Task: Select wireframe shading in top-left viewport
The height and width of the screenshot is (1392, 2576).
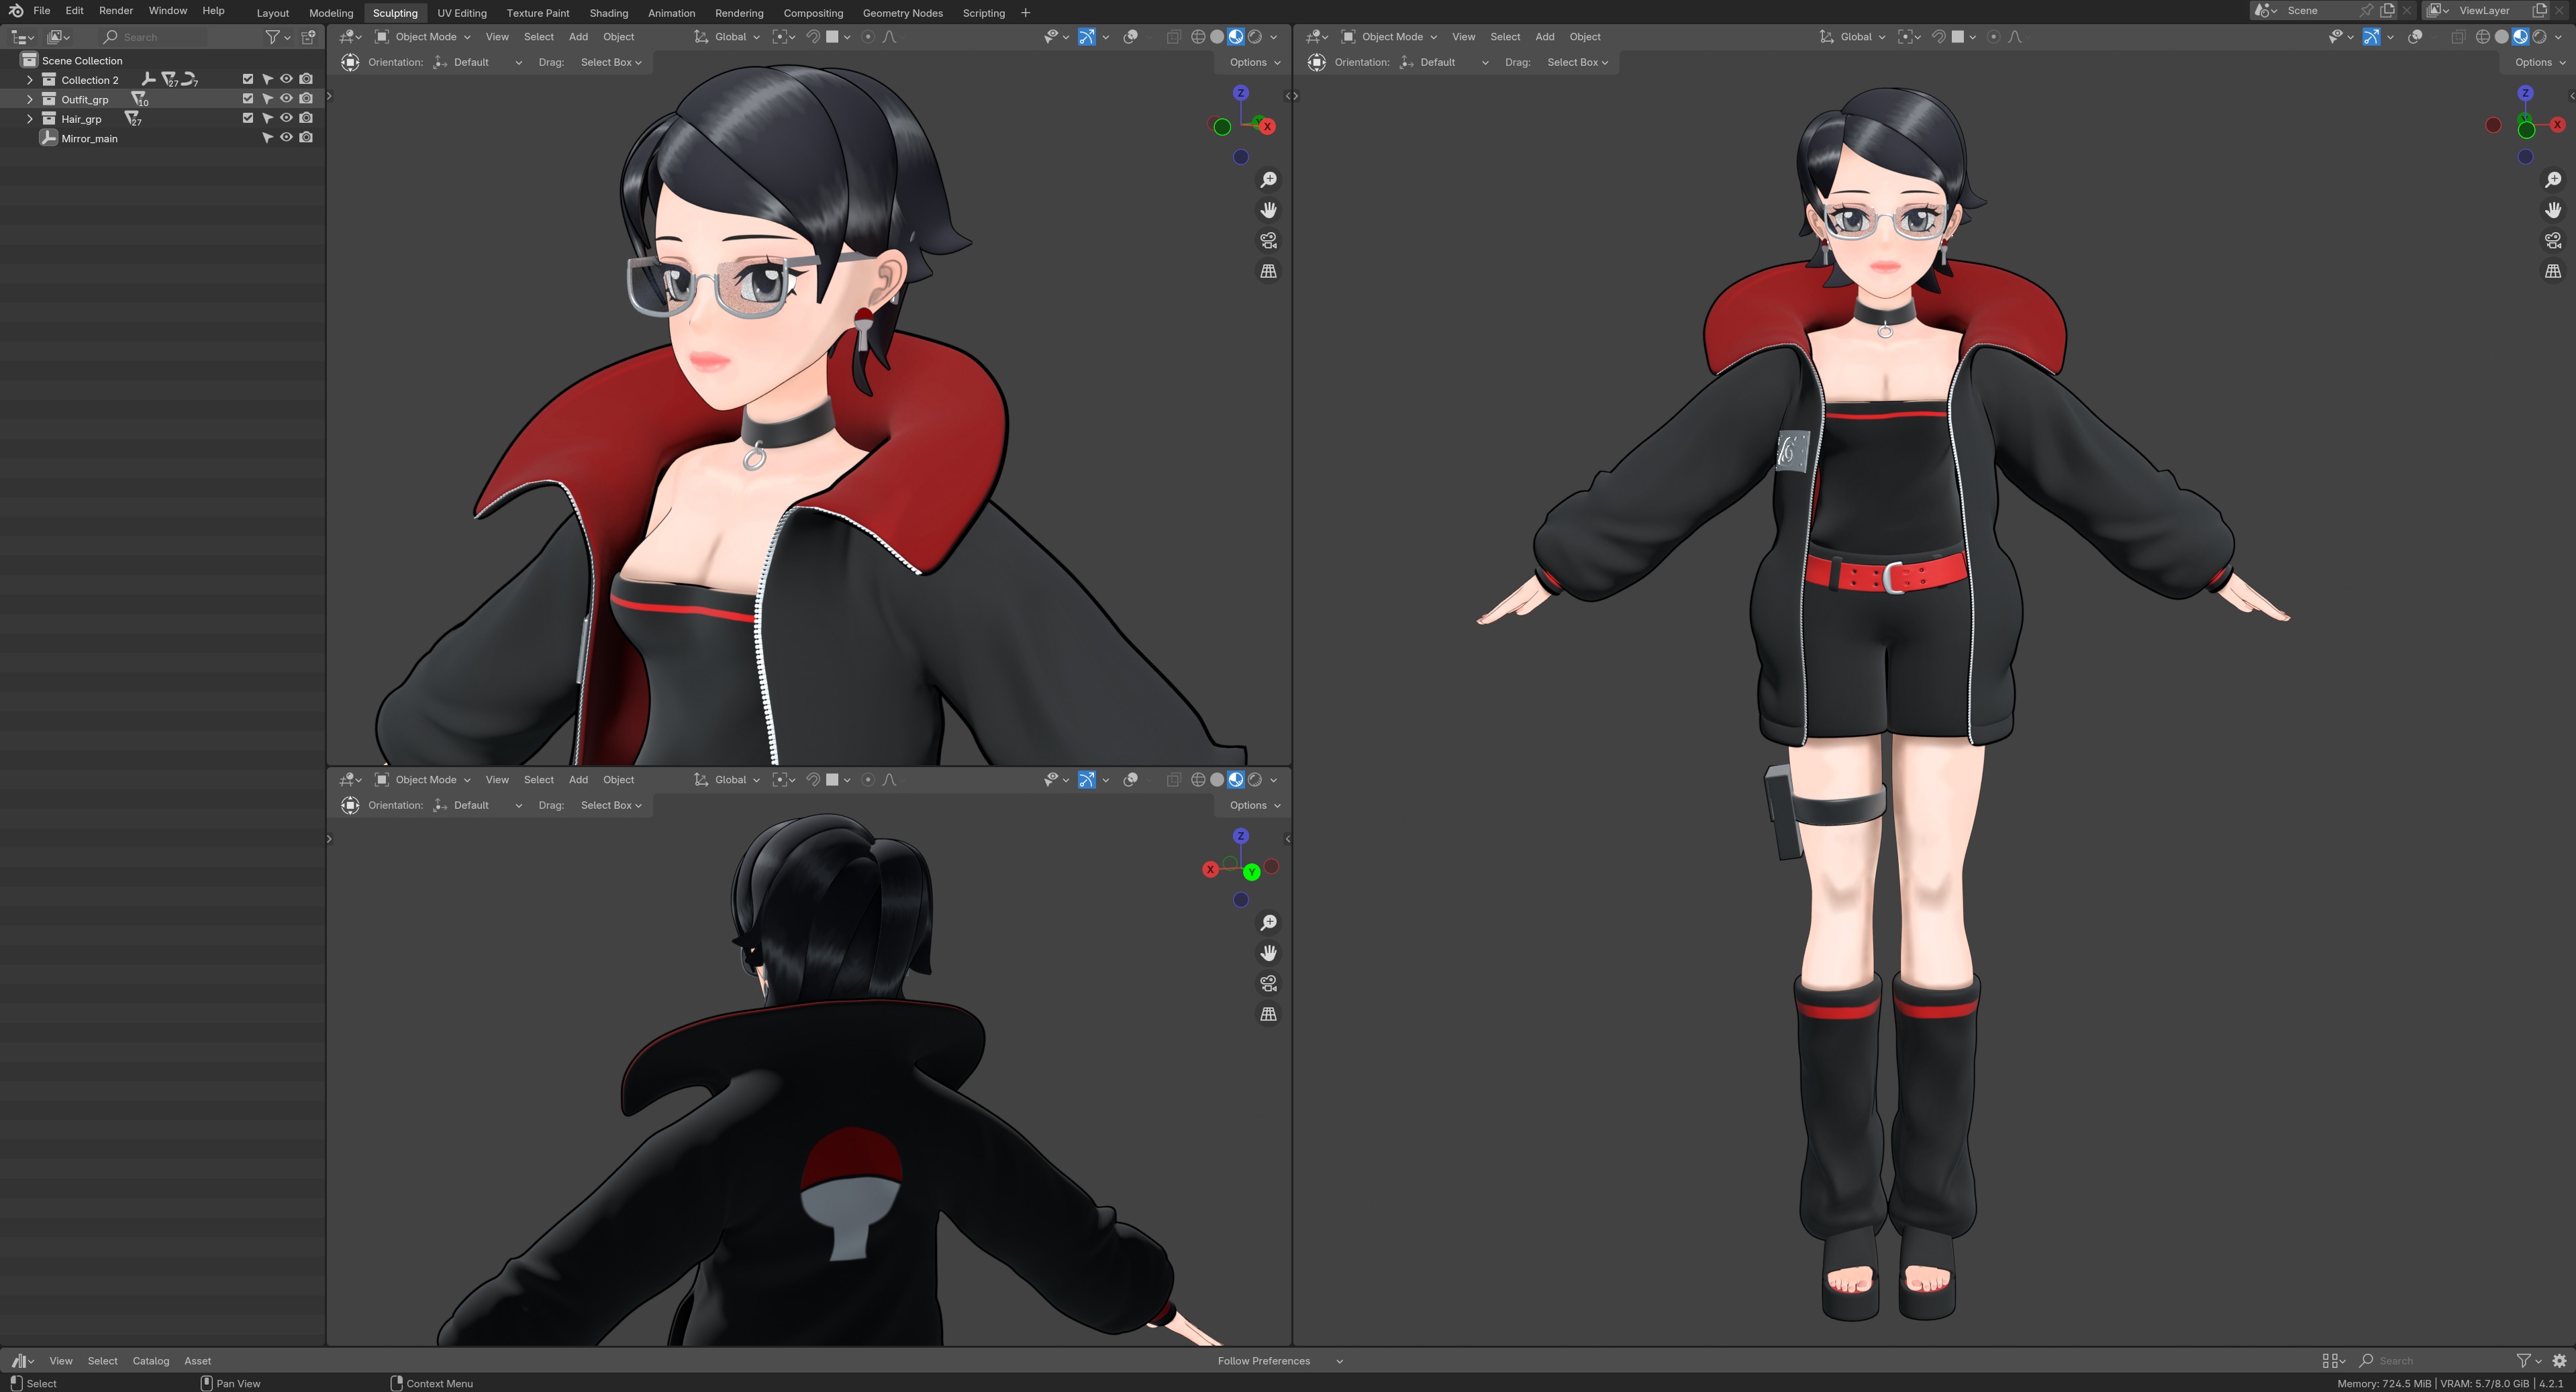Action: pos(1198,37)
